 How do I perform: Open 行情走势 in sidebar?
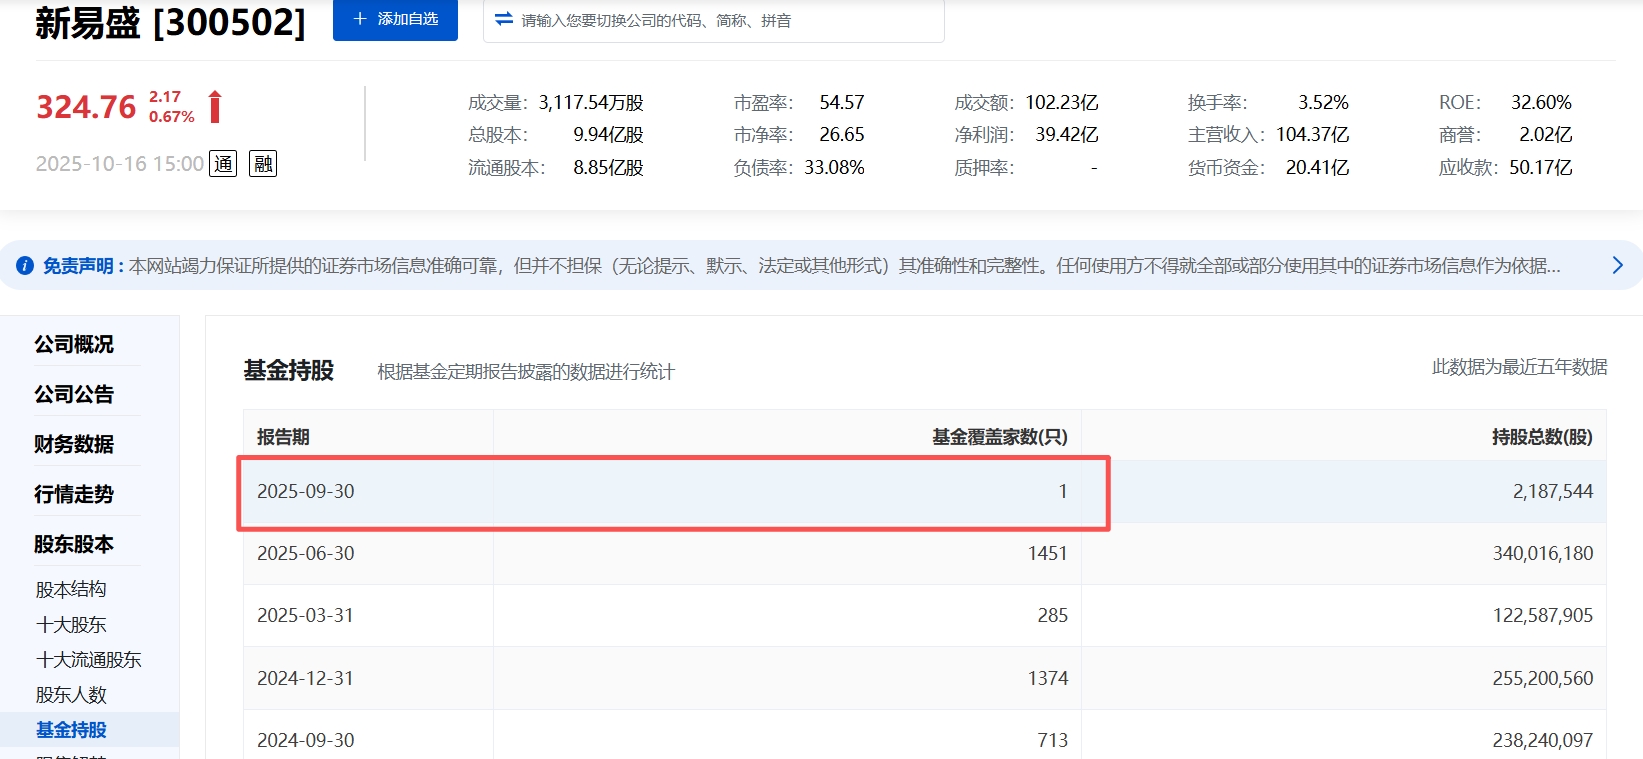(74, 494)
